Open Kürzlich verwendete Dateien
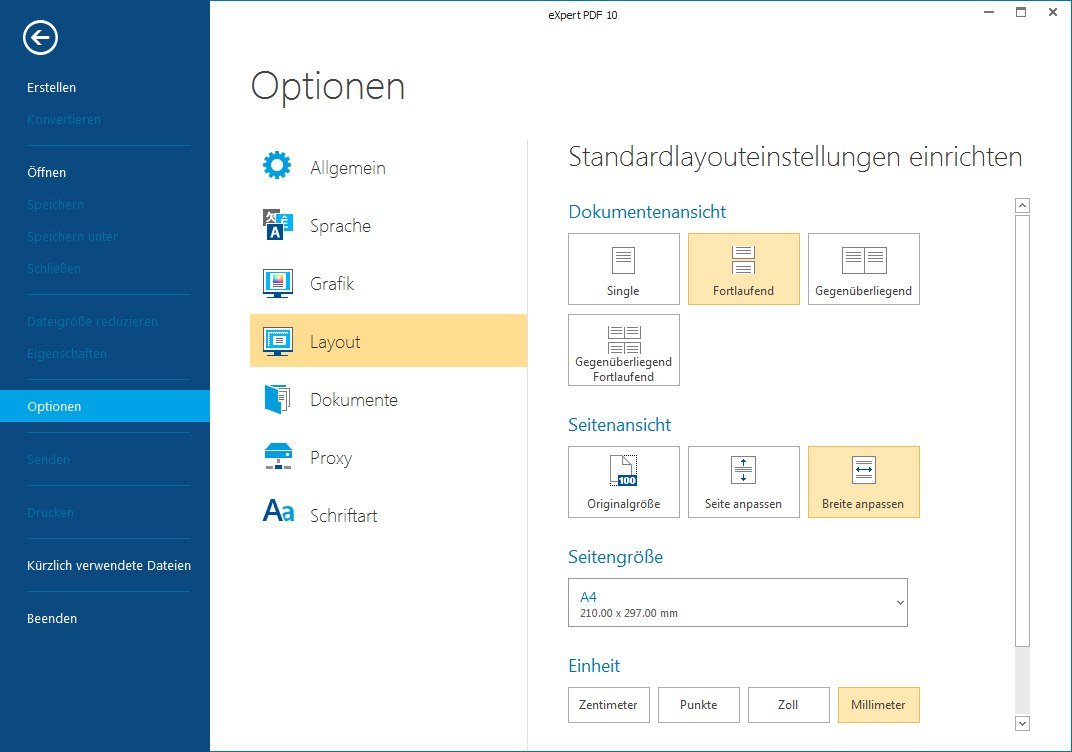Viewport: 1072px width, 752px height. [109, 565]
